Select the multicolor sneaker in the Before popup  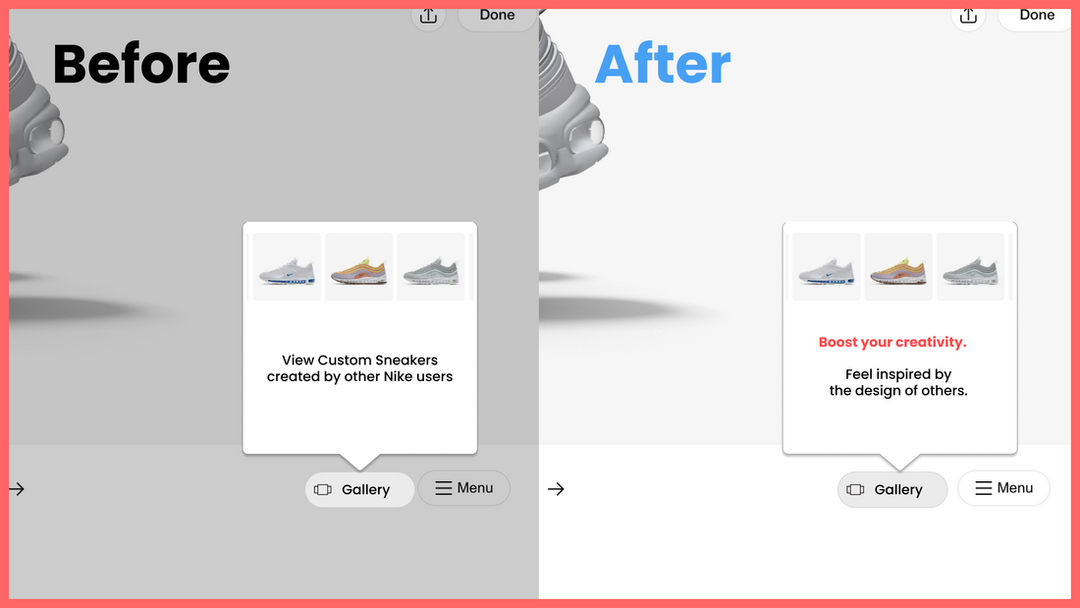[359, 267]
